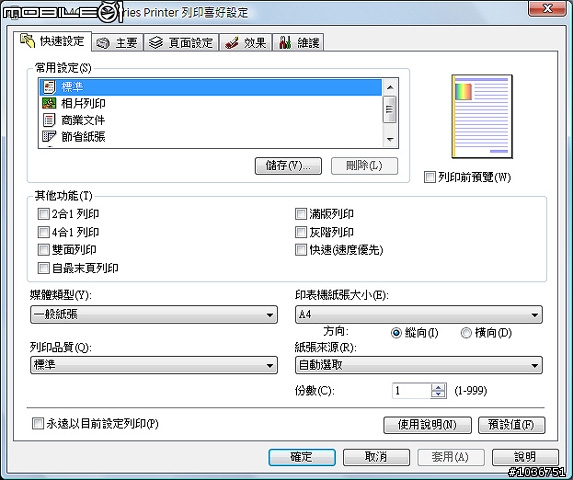Viewport: 573px width, 480px height.
Task: Click the brush icon on 效果 tab
Action: click(232, 43)
